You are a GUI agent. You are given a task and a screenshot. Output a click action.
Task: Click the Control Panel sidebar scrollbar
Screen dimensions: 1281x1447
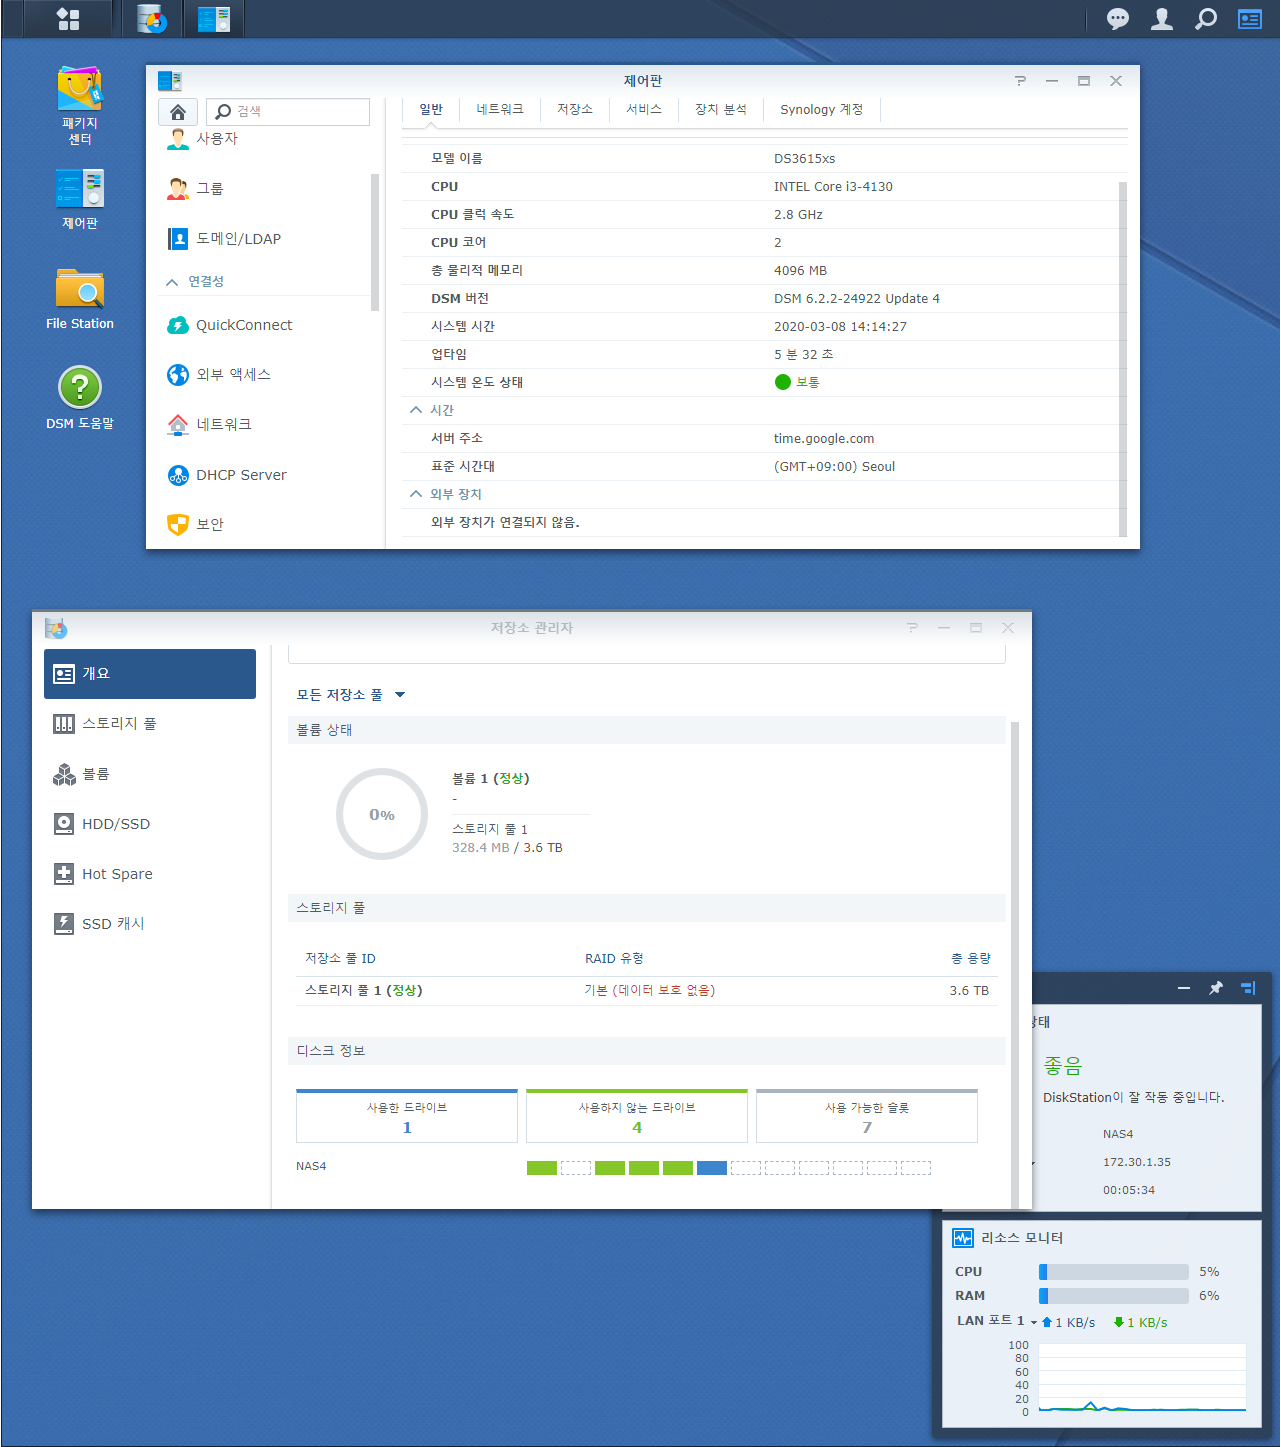pos(375,242)
